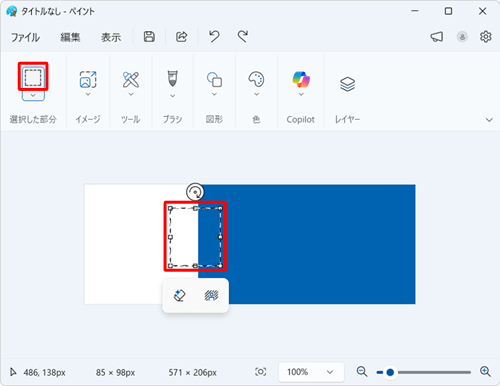
Task: Expand the イメージ group chevron
Action: pos(88,95)
